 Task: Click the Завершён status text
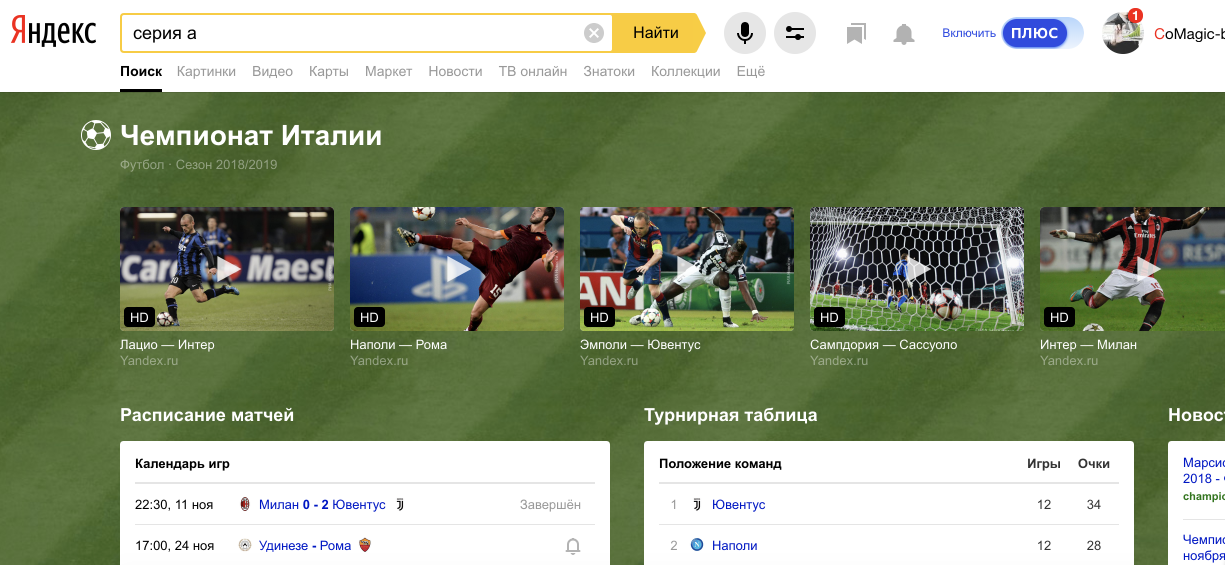pyautogui.click(x=550, y=504)
